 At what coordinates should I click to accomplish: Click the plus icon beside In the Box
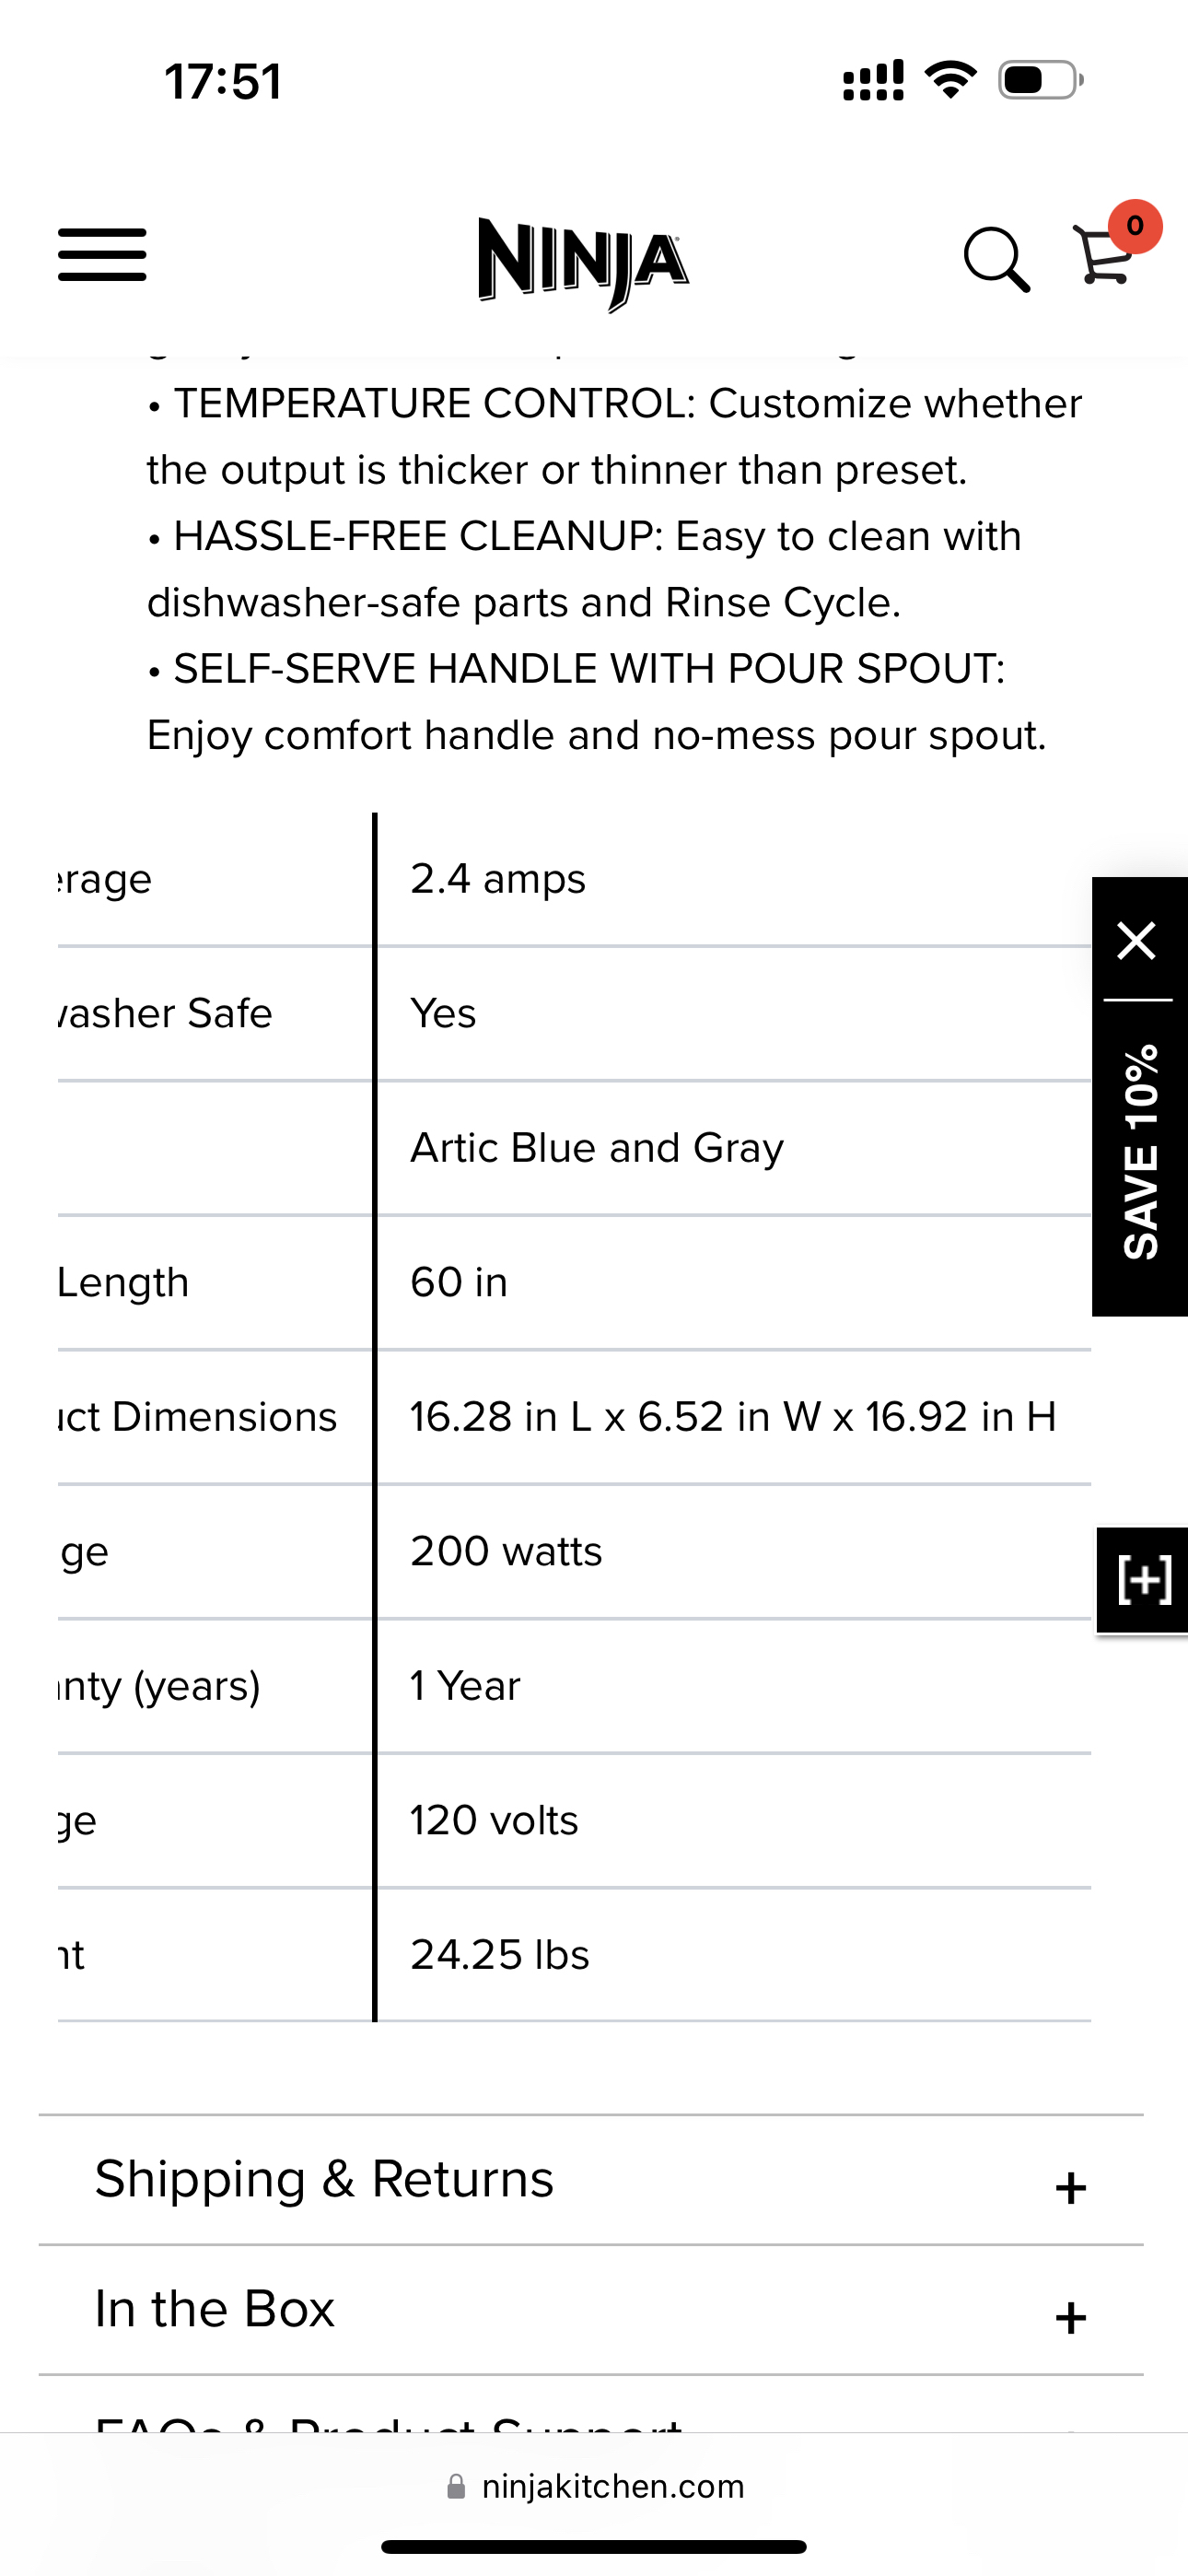coord(1070,2317)
